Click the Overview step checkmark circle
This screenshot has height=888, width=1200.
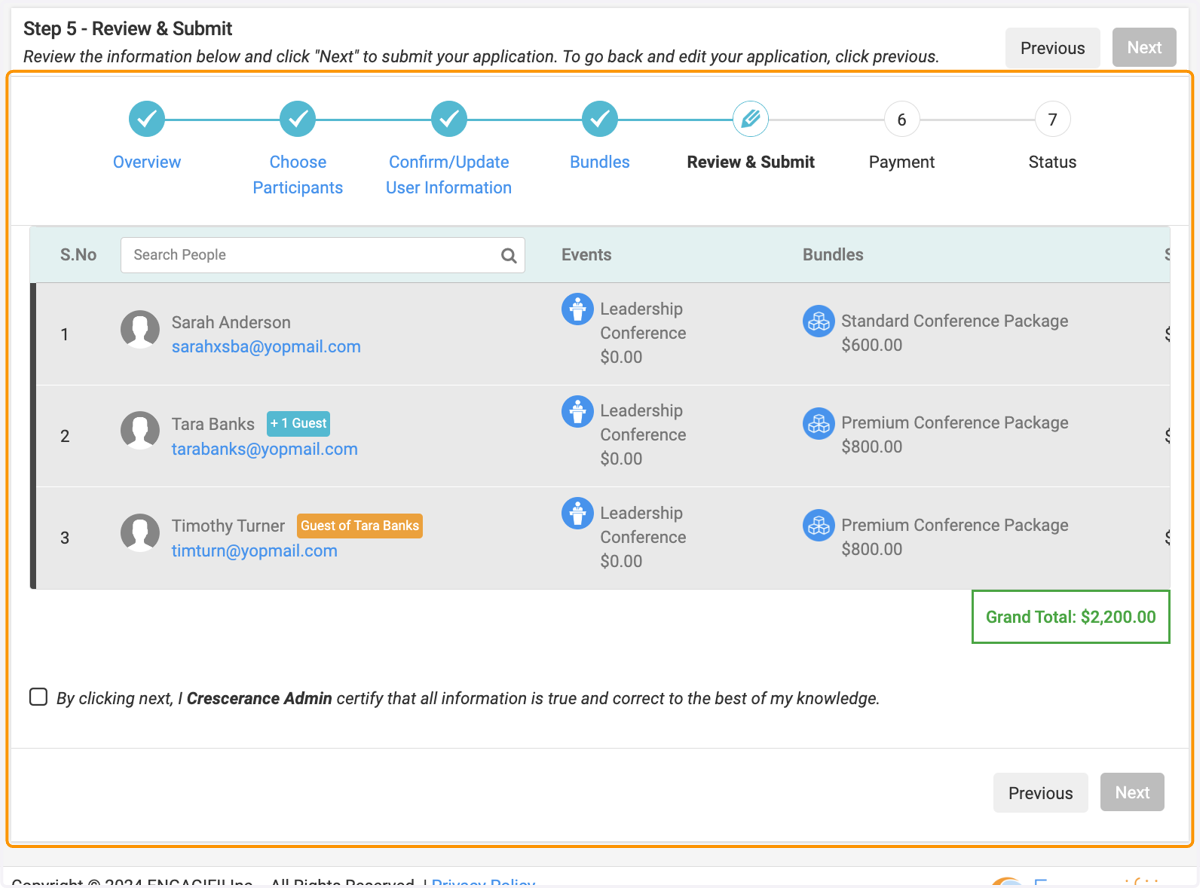(x=147, y=119)
